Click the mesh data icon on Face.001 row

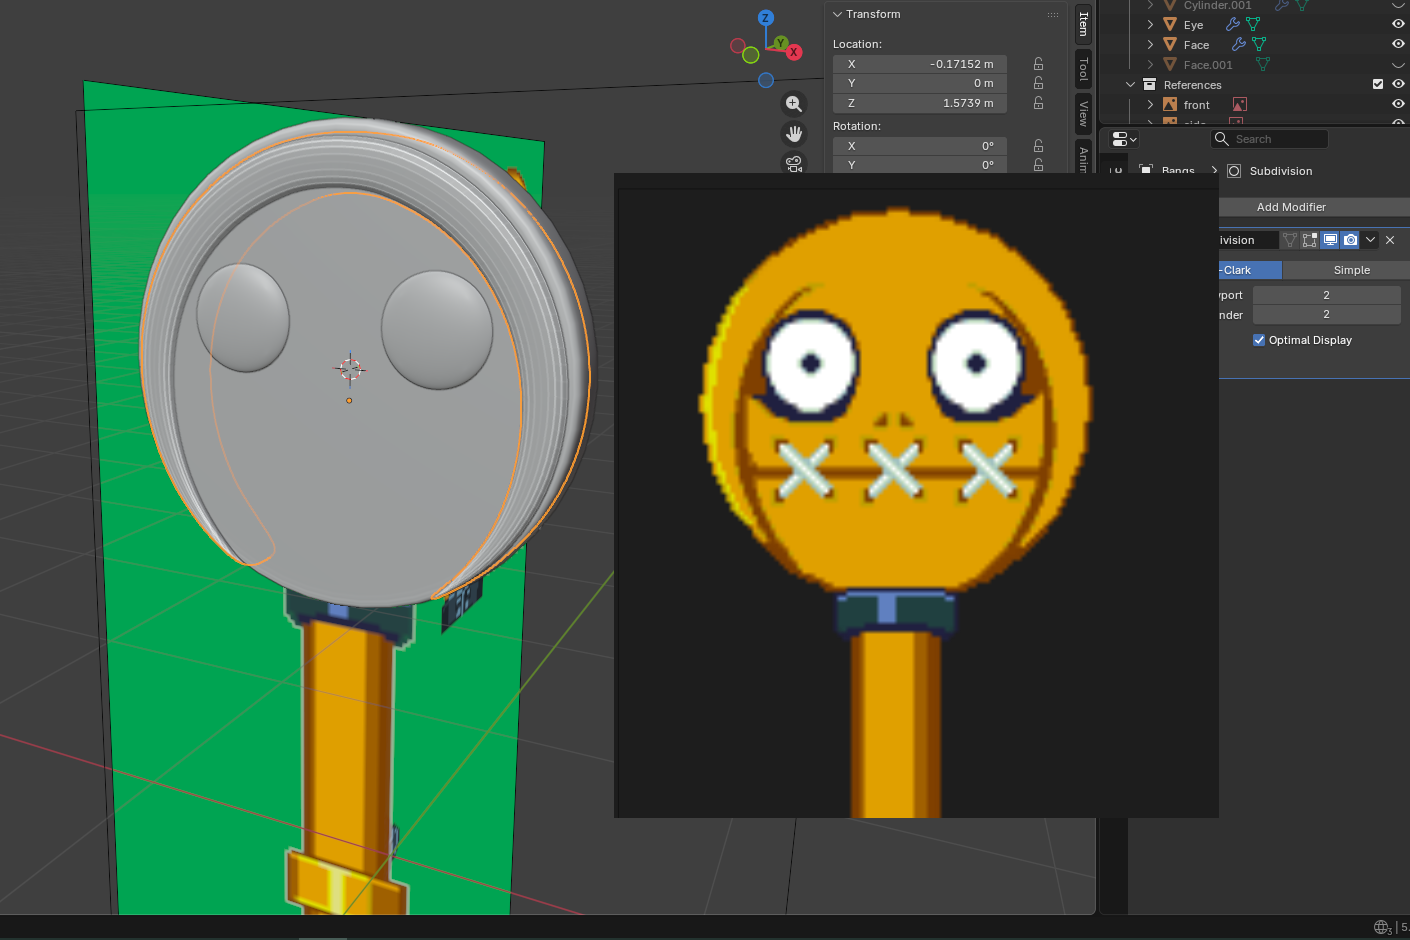(1263, 64)
